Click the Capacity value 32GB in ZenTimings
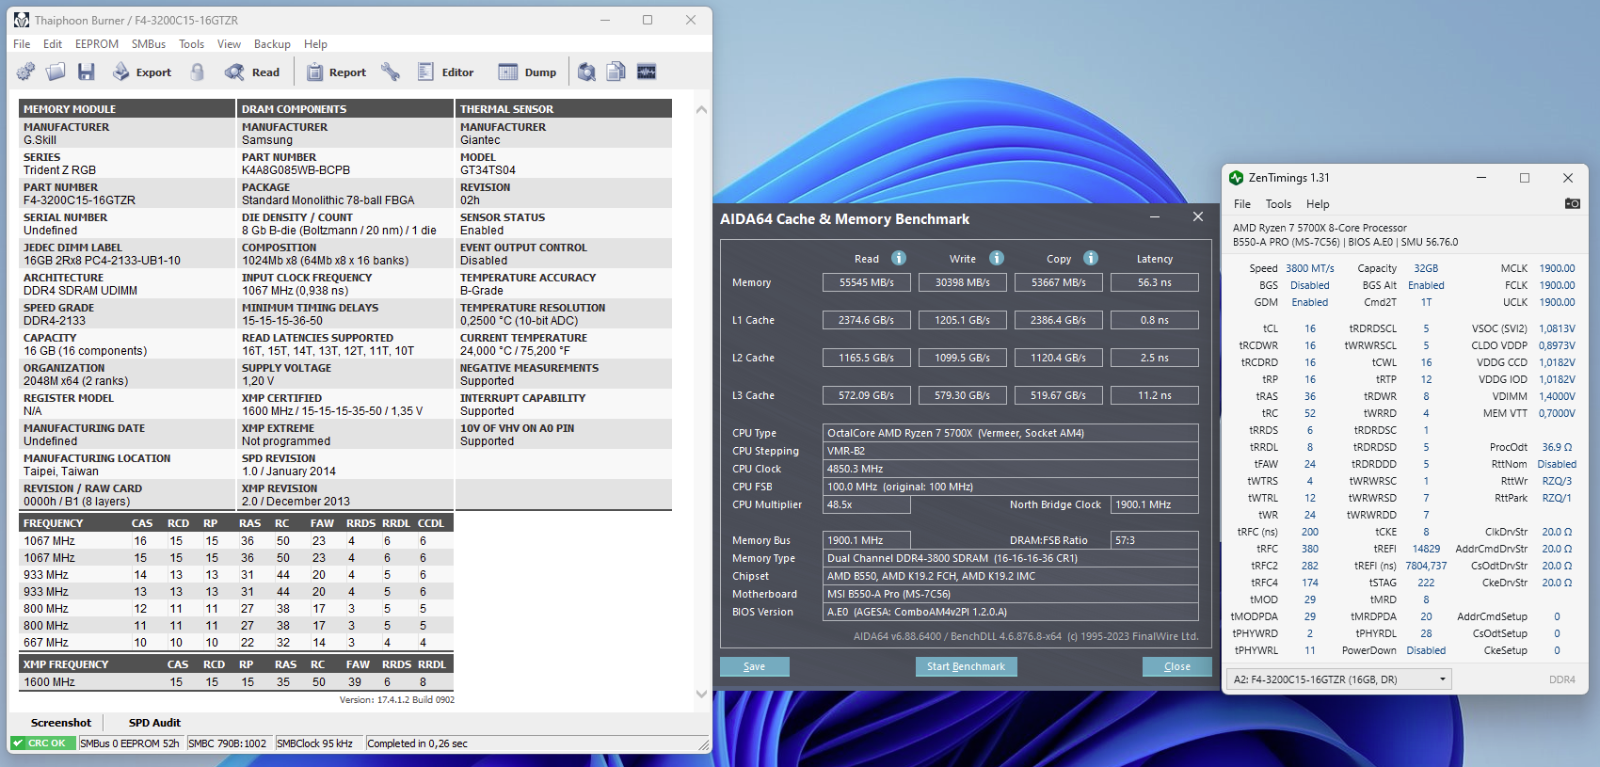The height and width of the screenshot is (767, 1600). (x=1426, y=268)
